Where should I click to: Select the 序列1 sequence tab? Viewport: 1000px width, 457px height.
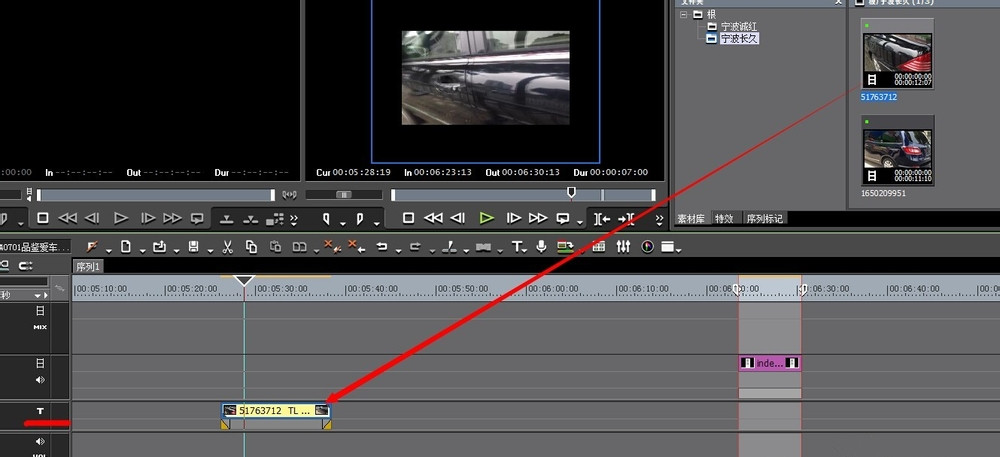pos(88,266)
